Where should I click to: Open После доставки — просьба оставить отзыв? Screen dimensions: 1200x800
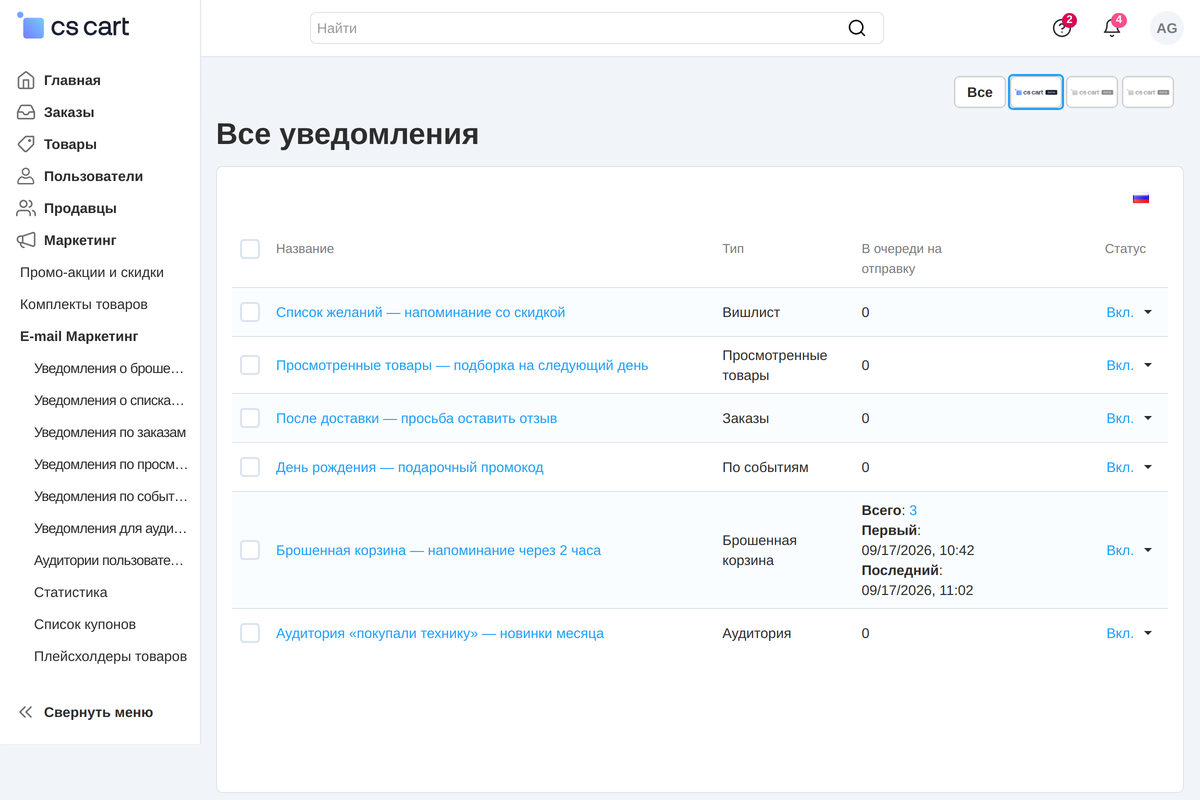point(416,418)
